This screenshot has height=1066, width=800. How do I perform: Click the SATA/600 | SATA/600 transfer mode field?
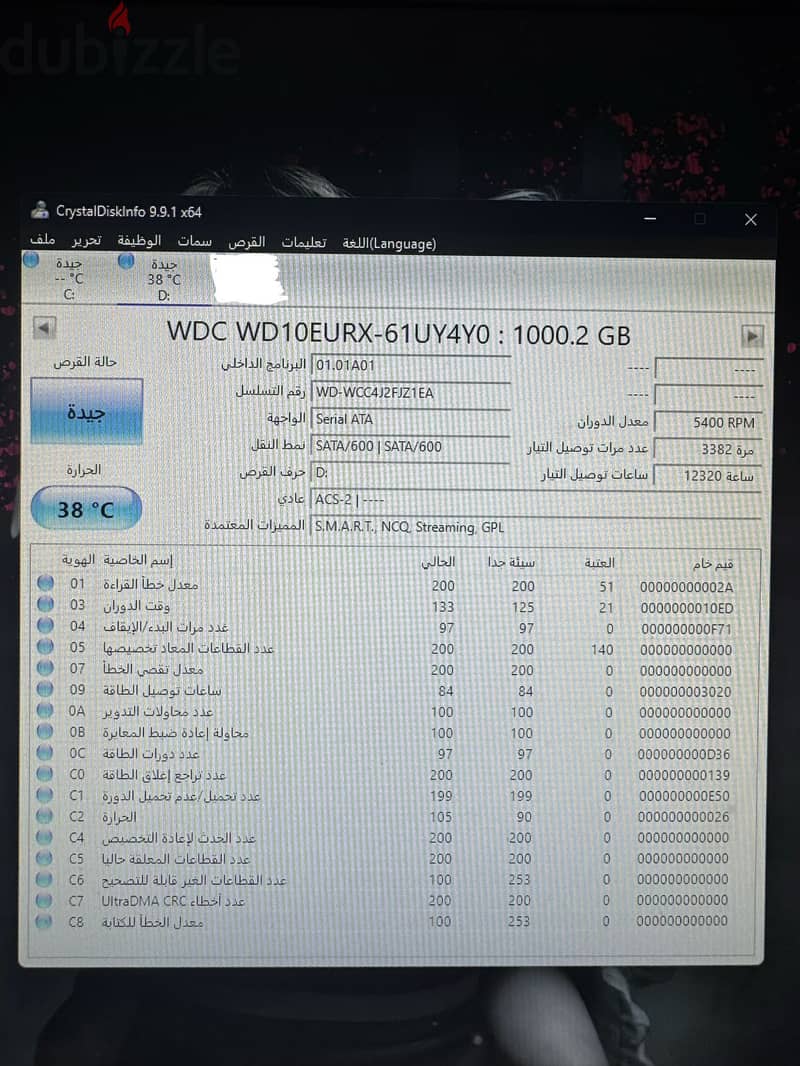coord(411,447)
